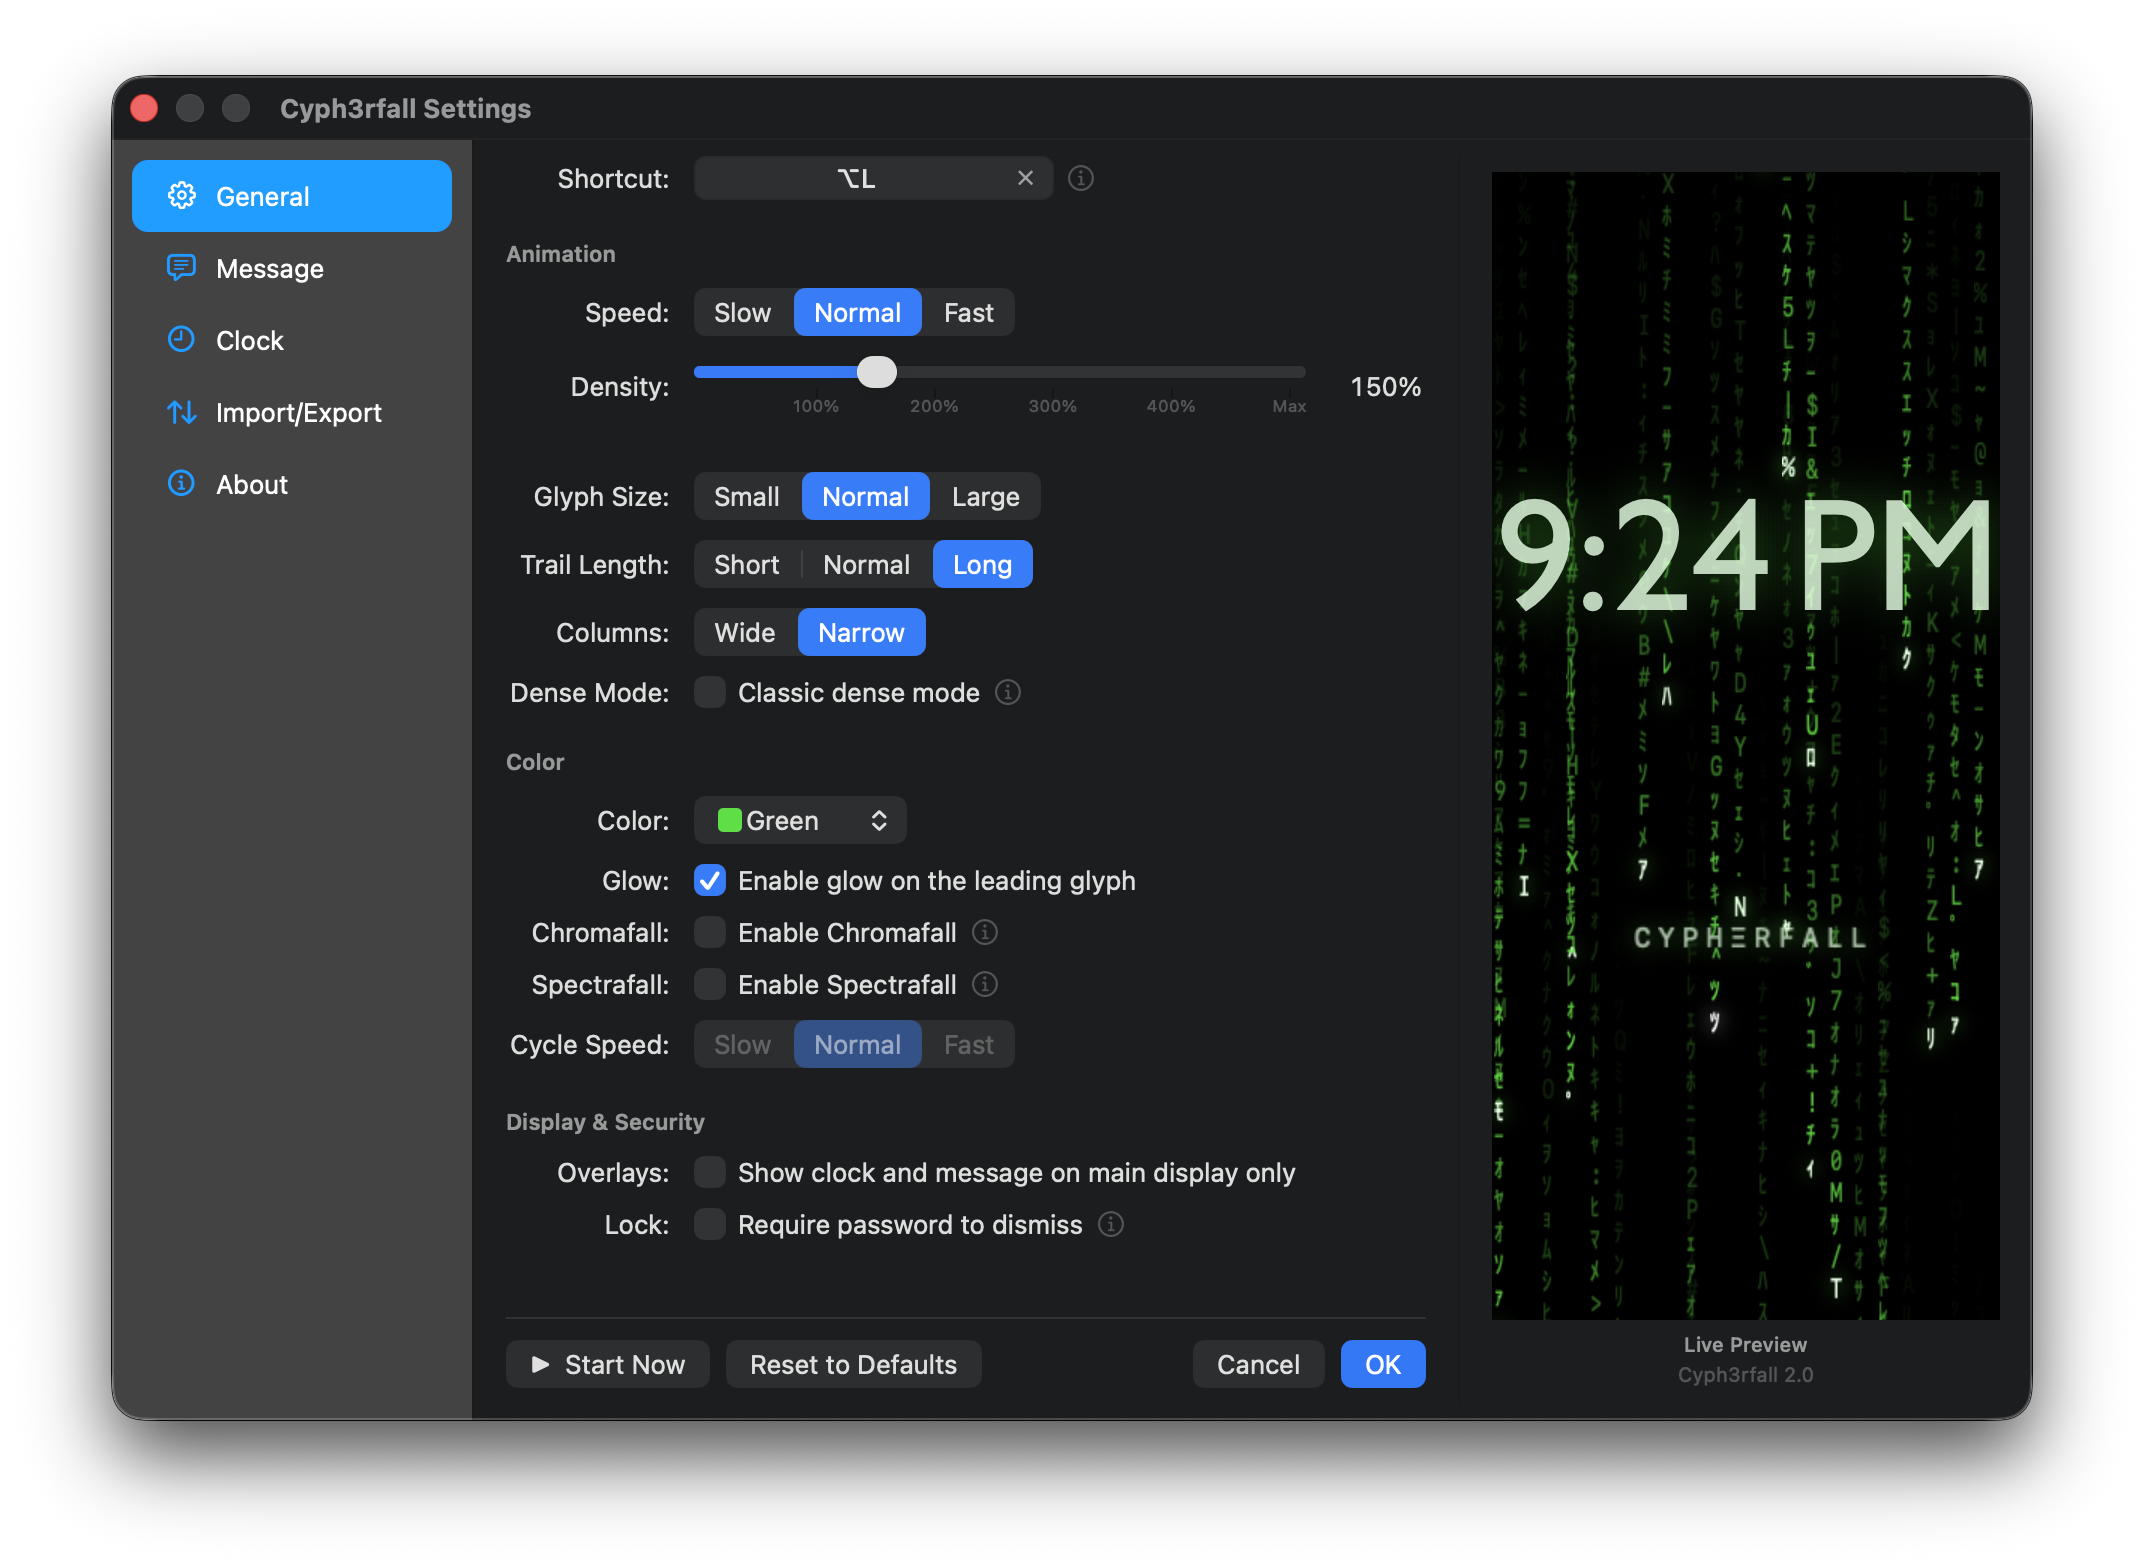Screen dimensions: 2144x1568
Task: Click the Message speech bubble icon
Action: pyautogui.click(x=181, y=268)
